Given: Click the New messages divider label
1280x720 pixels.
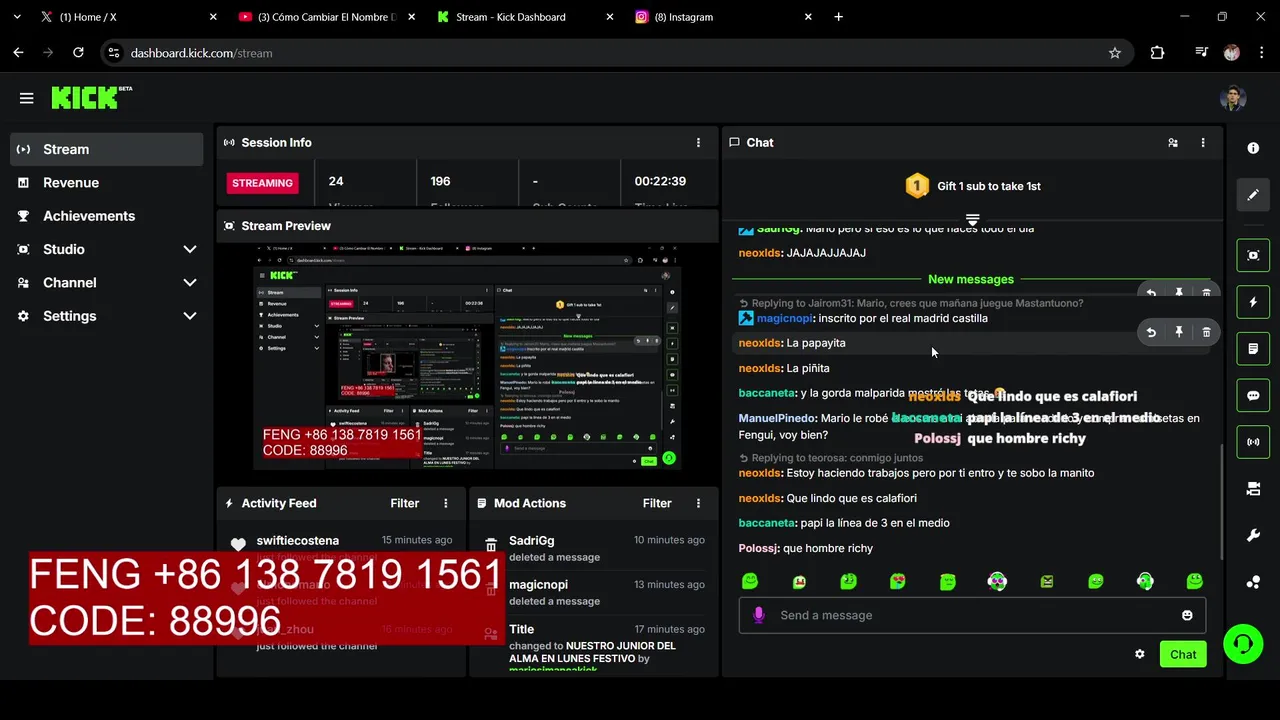Looking at the screenshot, I should 970,279.
